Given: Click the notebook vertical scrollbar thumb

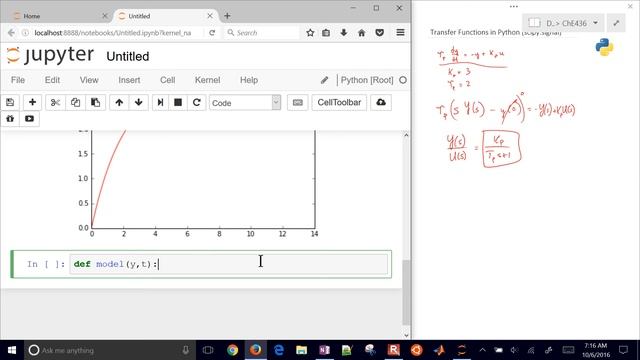Looking at the screenshot, I should [406, 292].
